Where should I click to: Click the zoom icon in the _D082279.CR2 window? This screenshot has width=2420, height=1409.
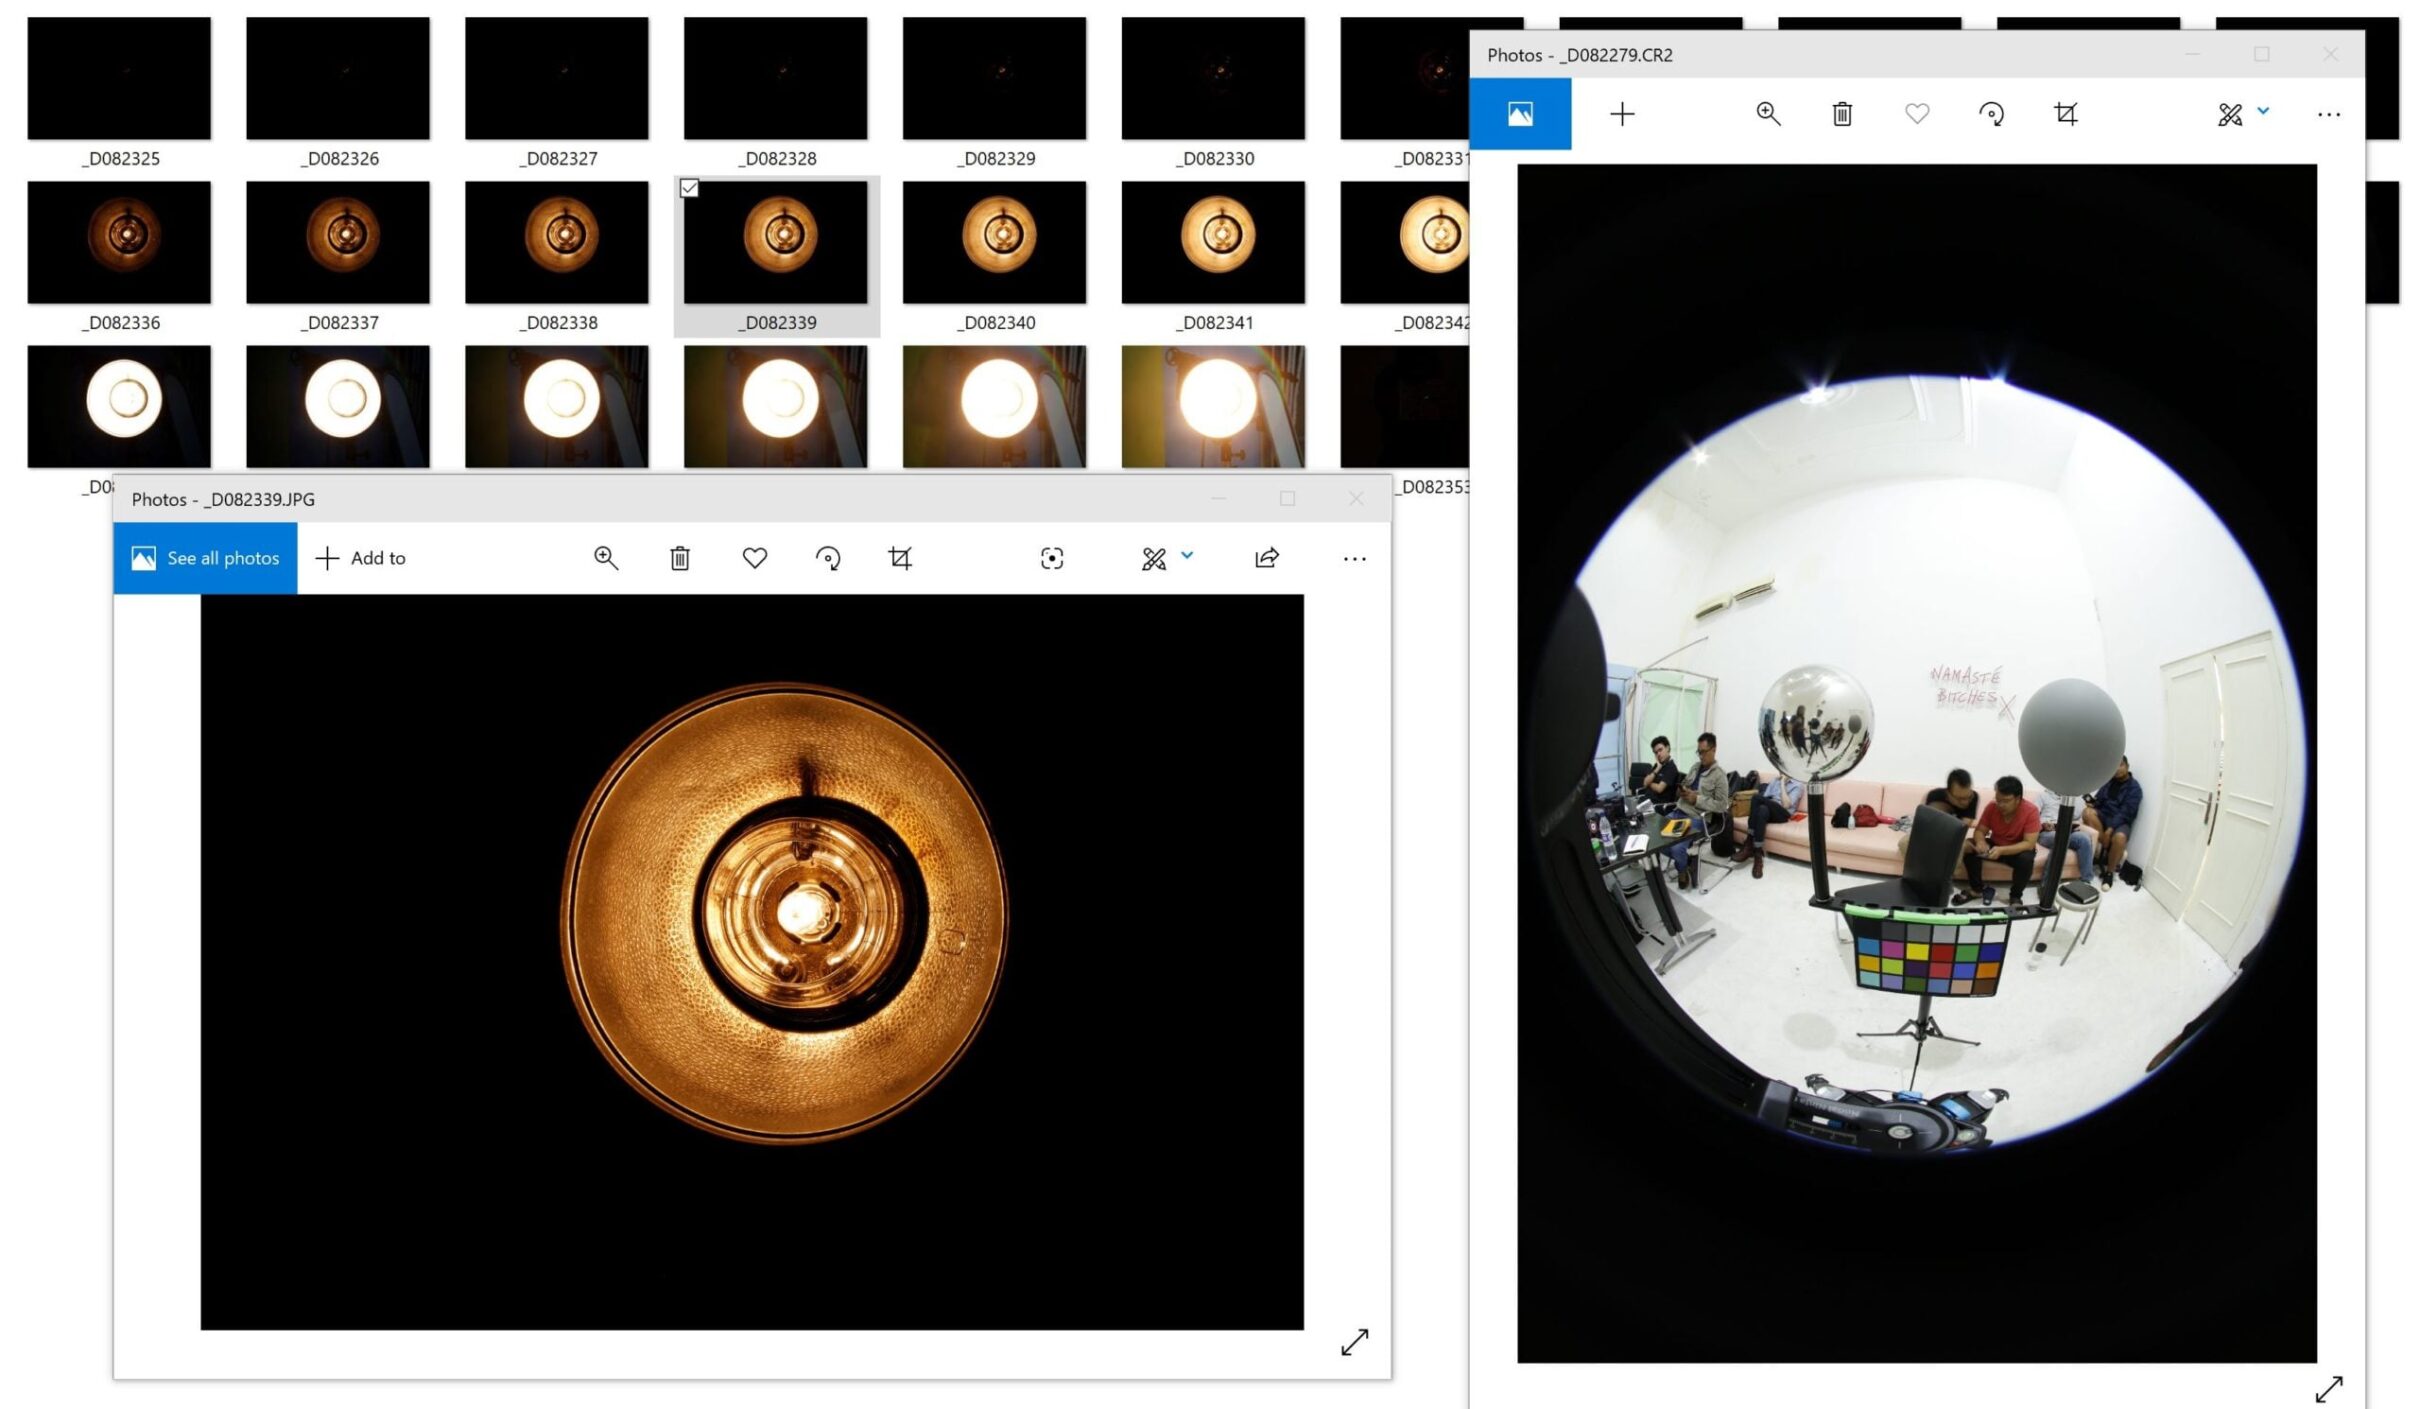(x=1768, y=114)
